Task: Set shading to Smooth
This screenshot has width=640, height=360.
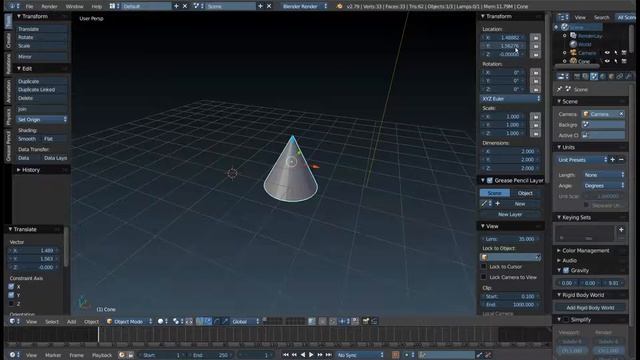Action: coord(27,139)
